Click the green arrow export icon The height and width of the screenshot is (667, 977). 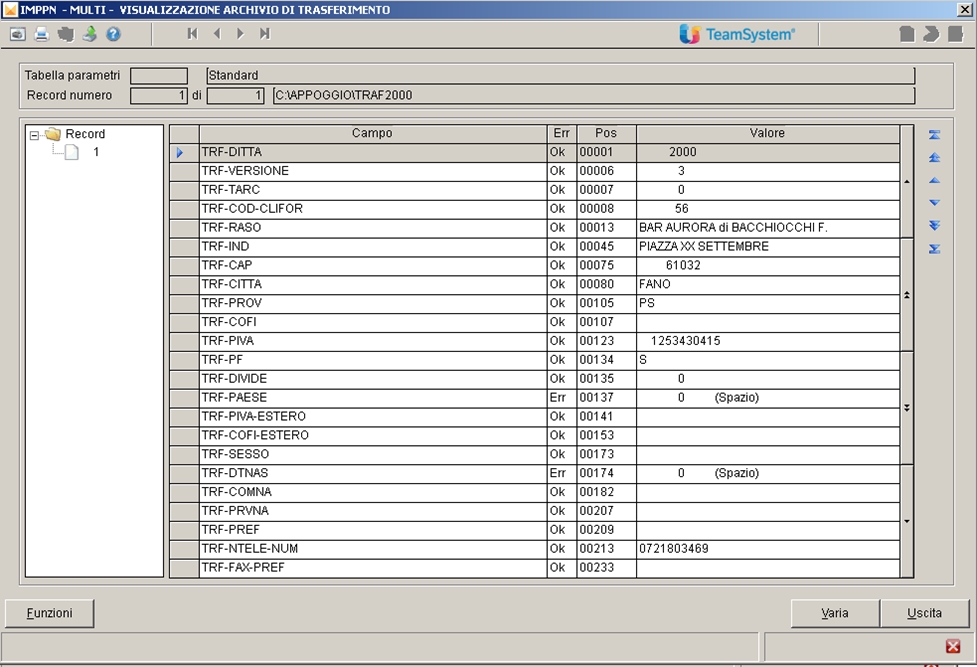[90, 34]
